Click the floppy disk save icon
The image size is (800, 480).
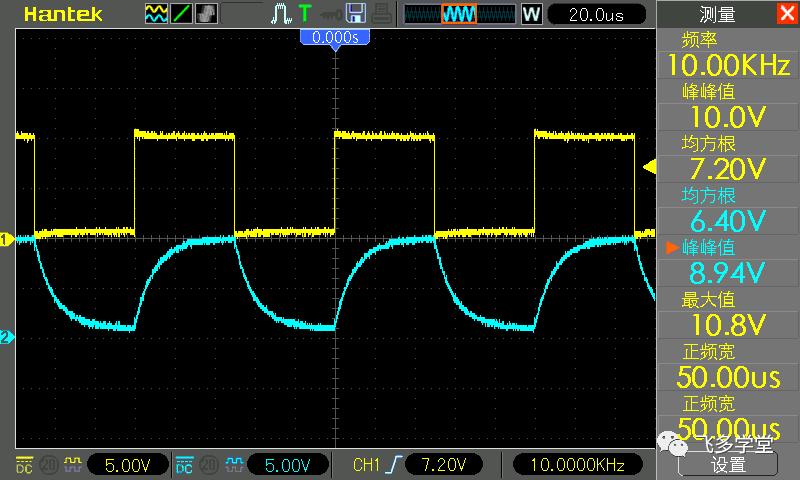pyautogui.click(x=356, y=14)
